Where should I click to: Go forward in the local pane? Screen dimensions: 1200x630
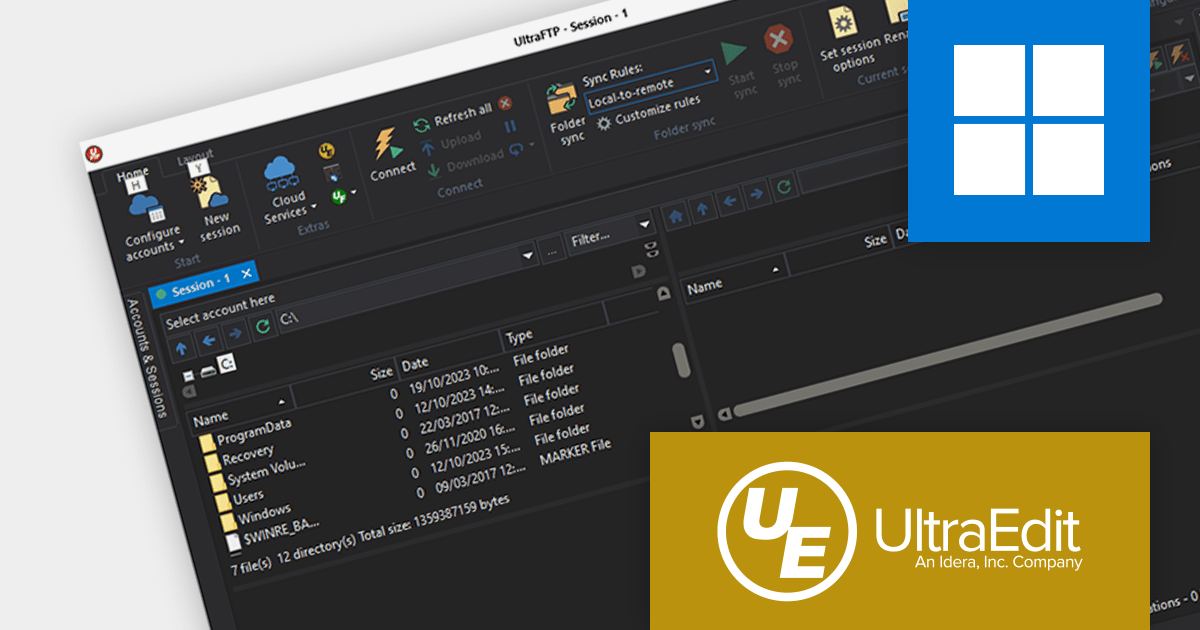pos(235,333)
